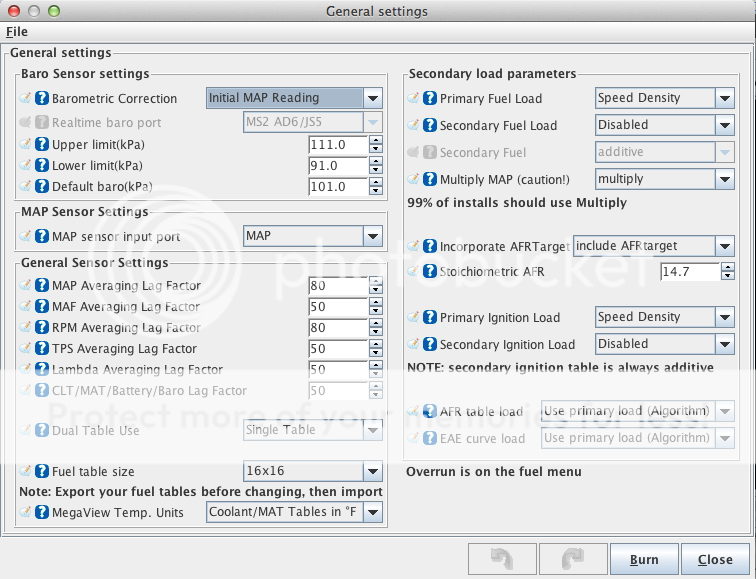Expand the Incorporate AFRTarget combo box
The width and height of the screenshot is (756, 579).
point(726,246)
